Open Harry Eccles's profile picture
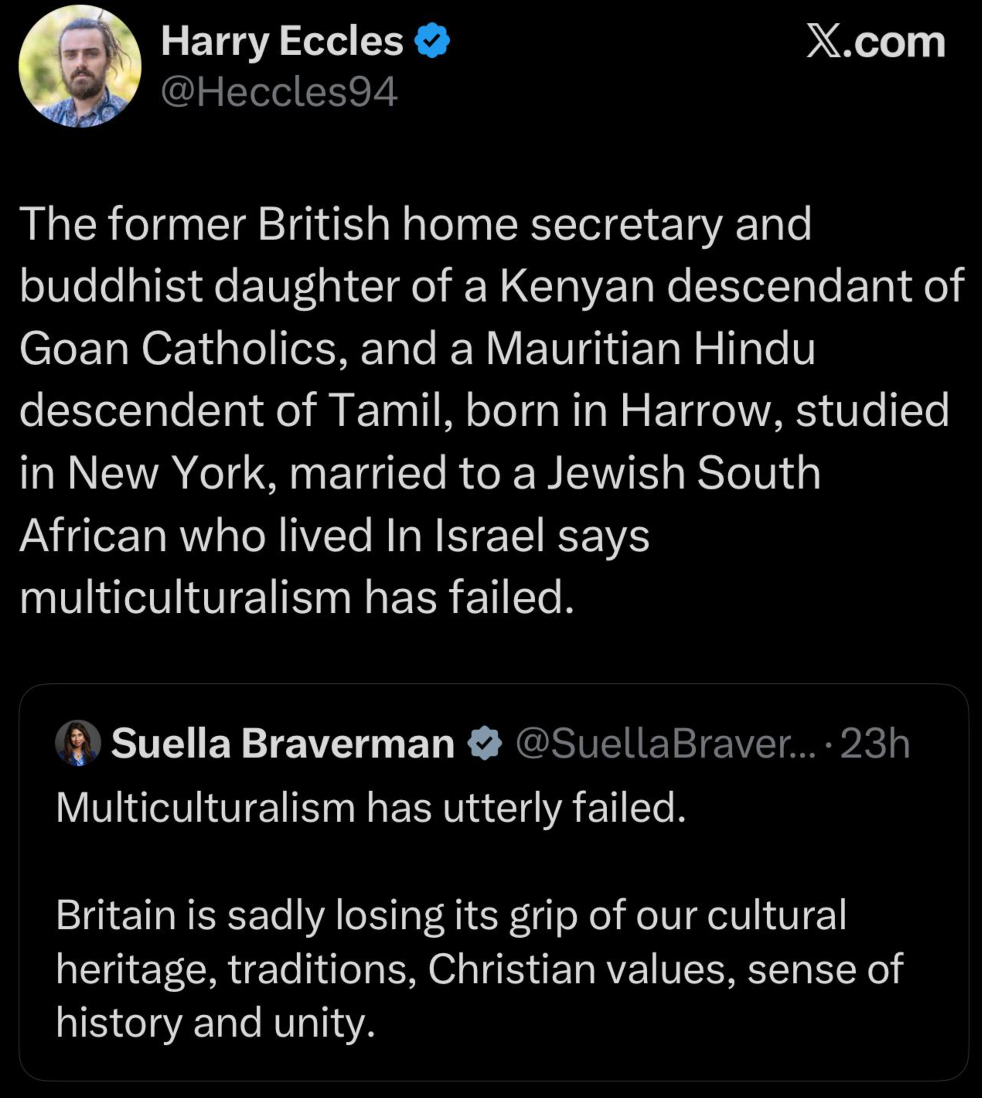Viewport: 982px width, 1098px height. point(80,67)
